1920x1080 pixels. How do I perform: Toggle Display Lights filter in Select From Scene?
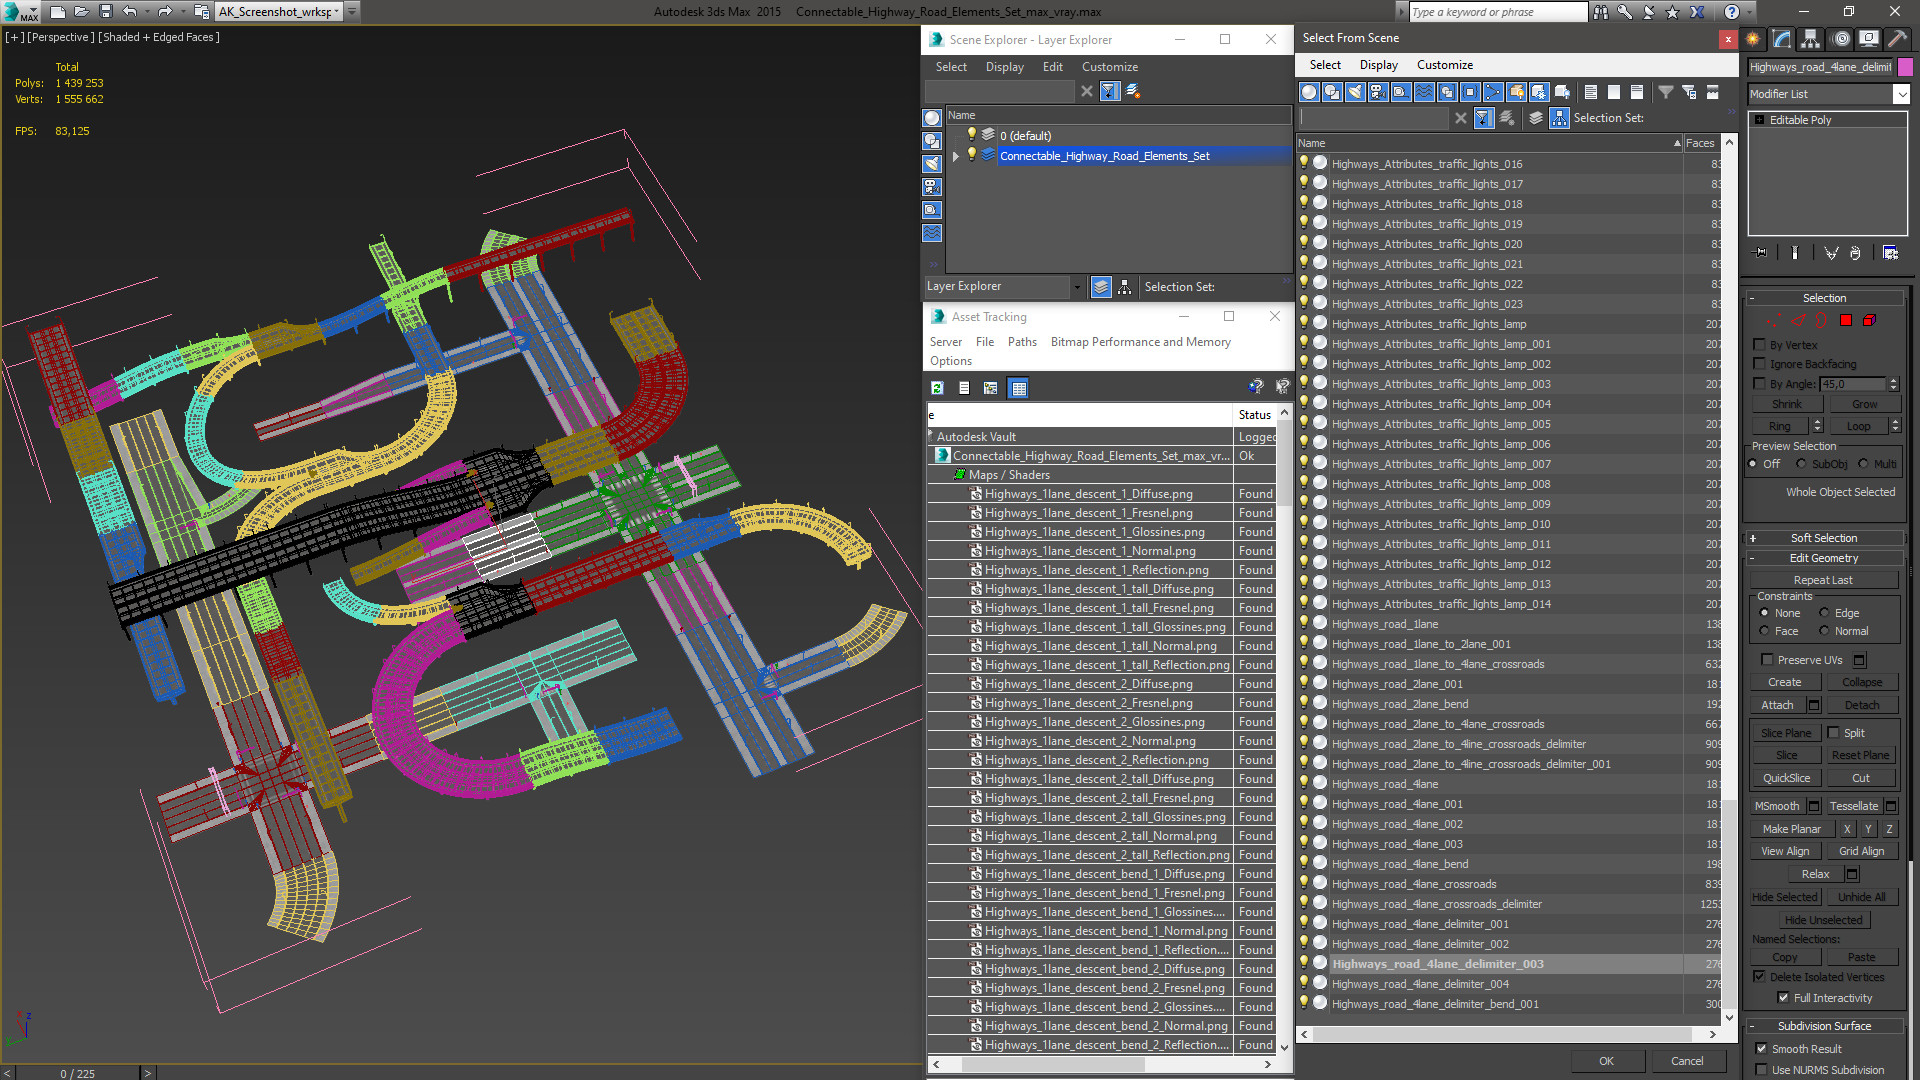pos(1355,92)
